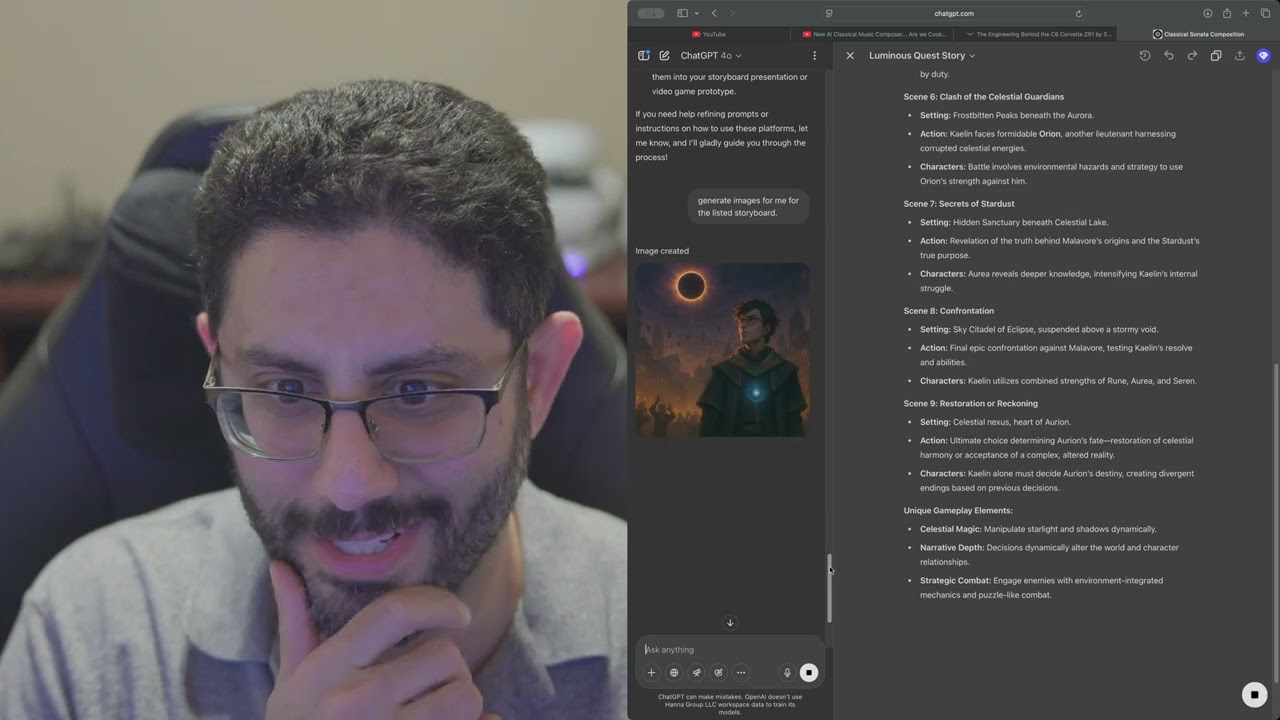Show Safari tab overview

1265,13
